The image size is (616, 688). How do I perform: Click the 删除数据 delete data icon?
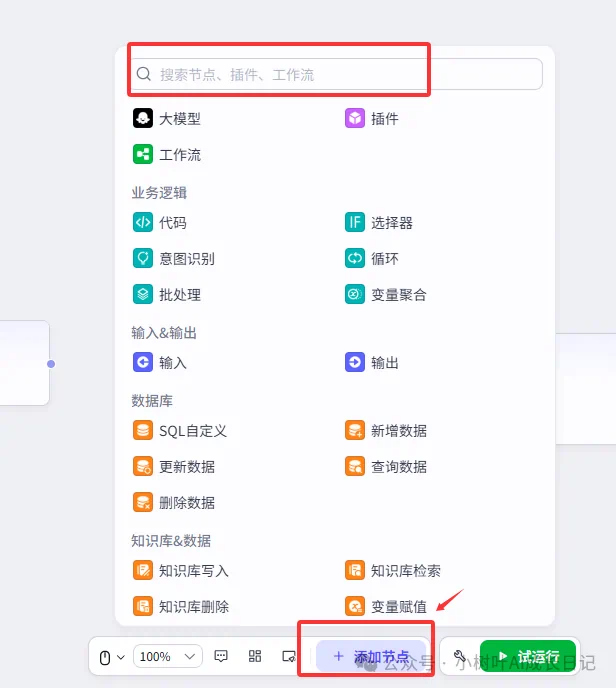click(143, 502)
